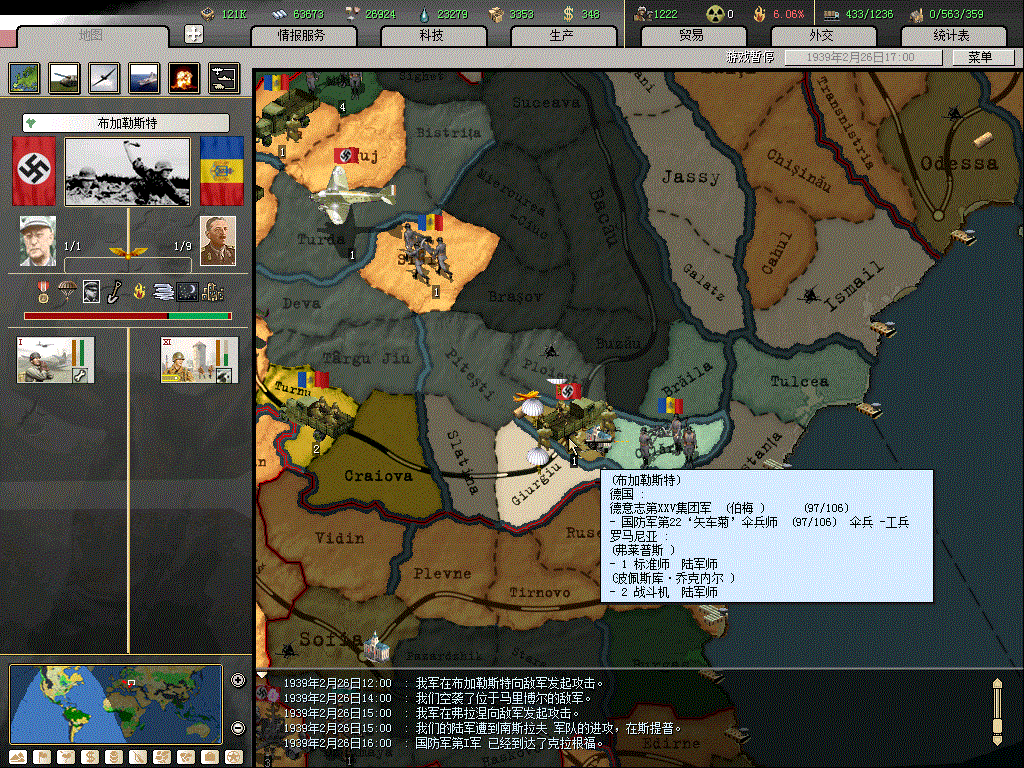Select the Romanian infantry division card
Viewport: 1024px width, 768px height.
pos(199,359)
